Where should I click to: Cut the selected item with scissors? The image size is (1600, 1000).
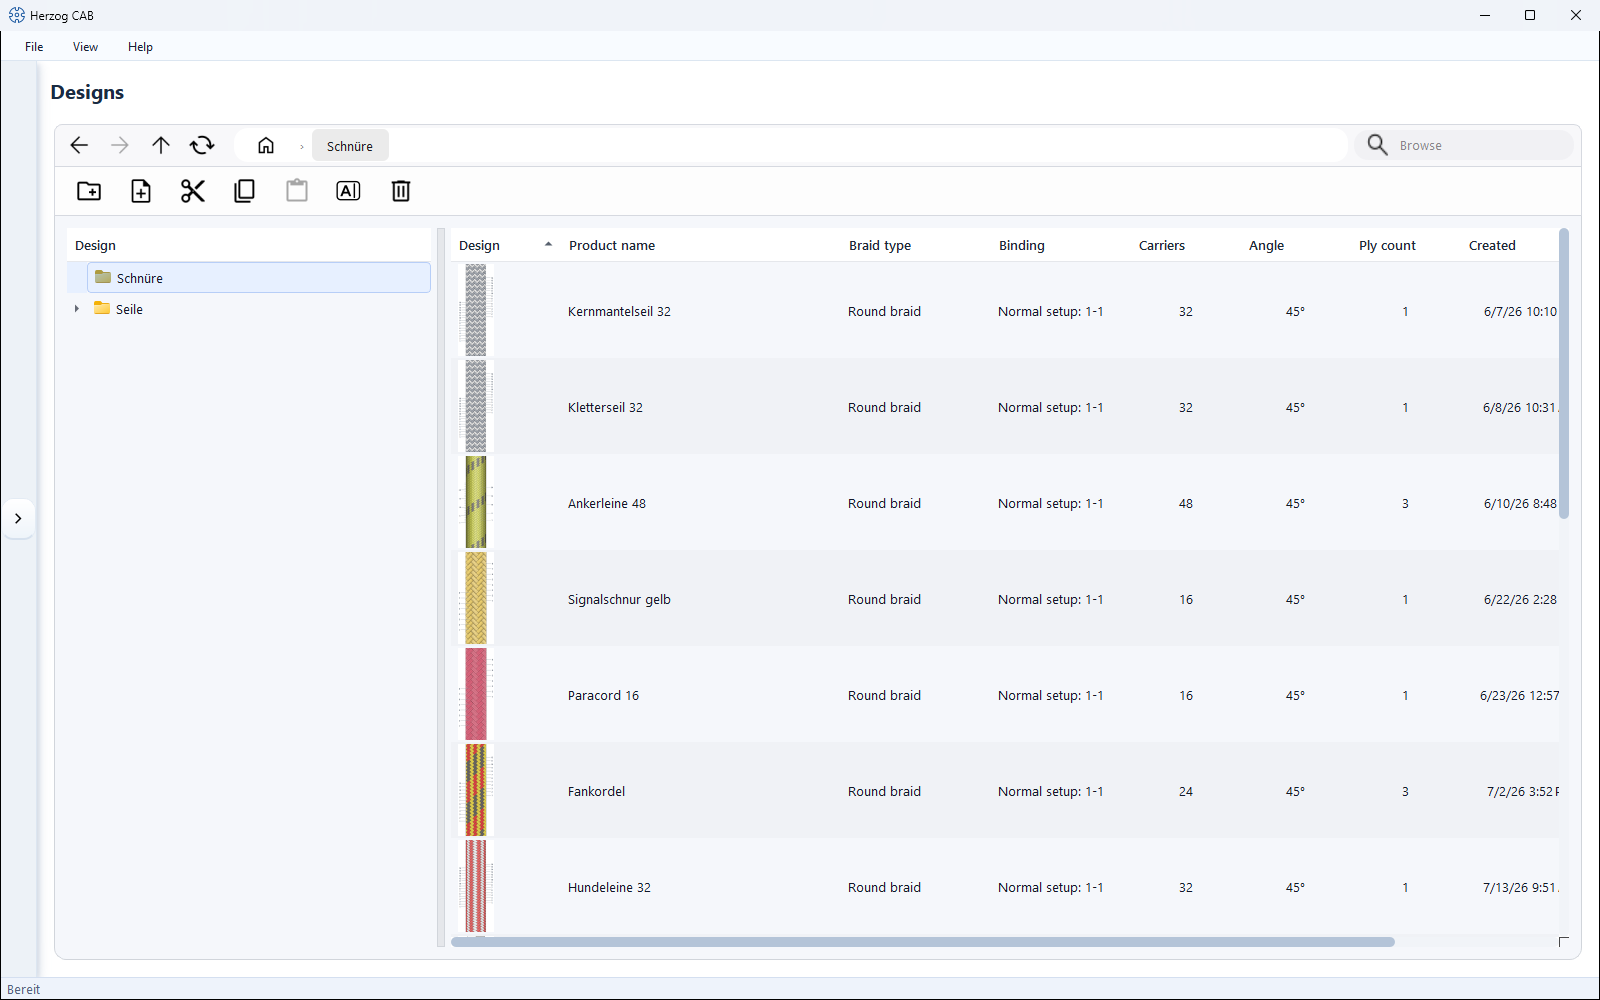(193, 191)
